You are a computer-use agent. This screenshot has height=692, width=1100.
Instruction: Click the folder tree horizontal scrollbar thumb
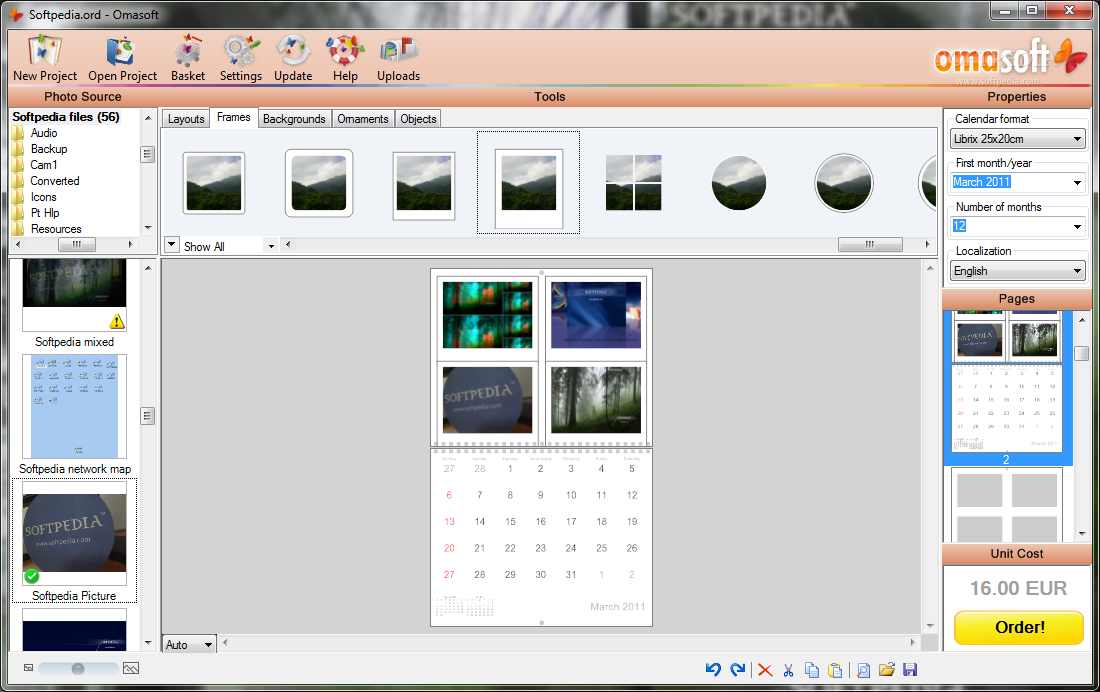pyautogui.click(x=76, y=244)
